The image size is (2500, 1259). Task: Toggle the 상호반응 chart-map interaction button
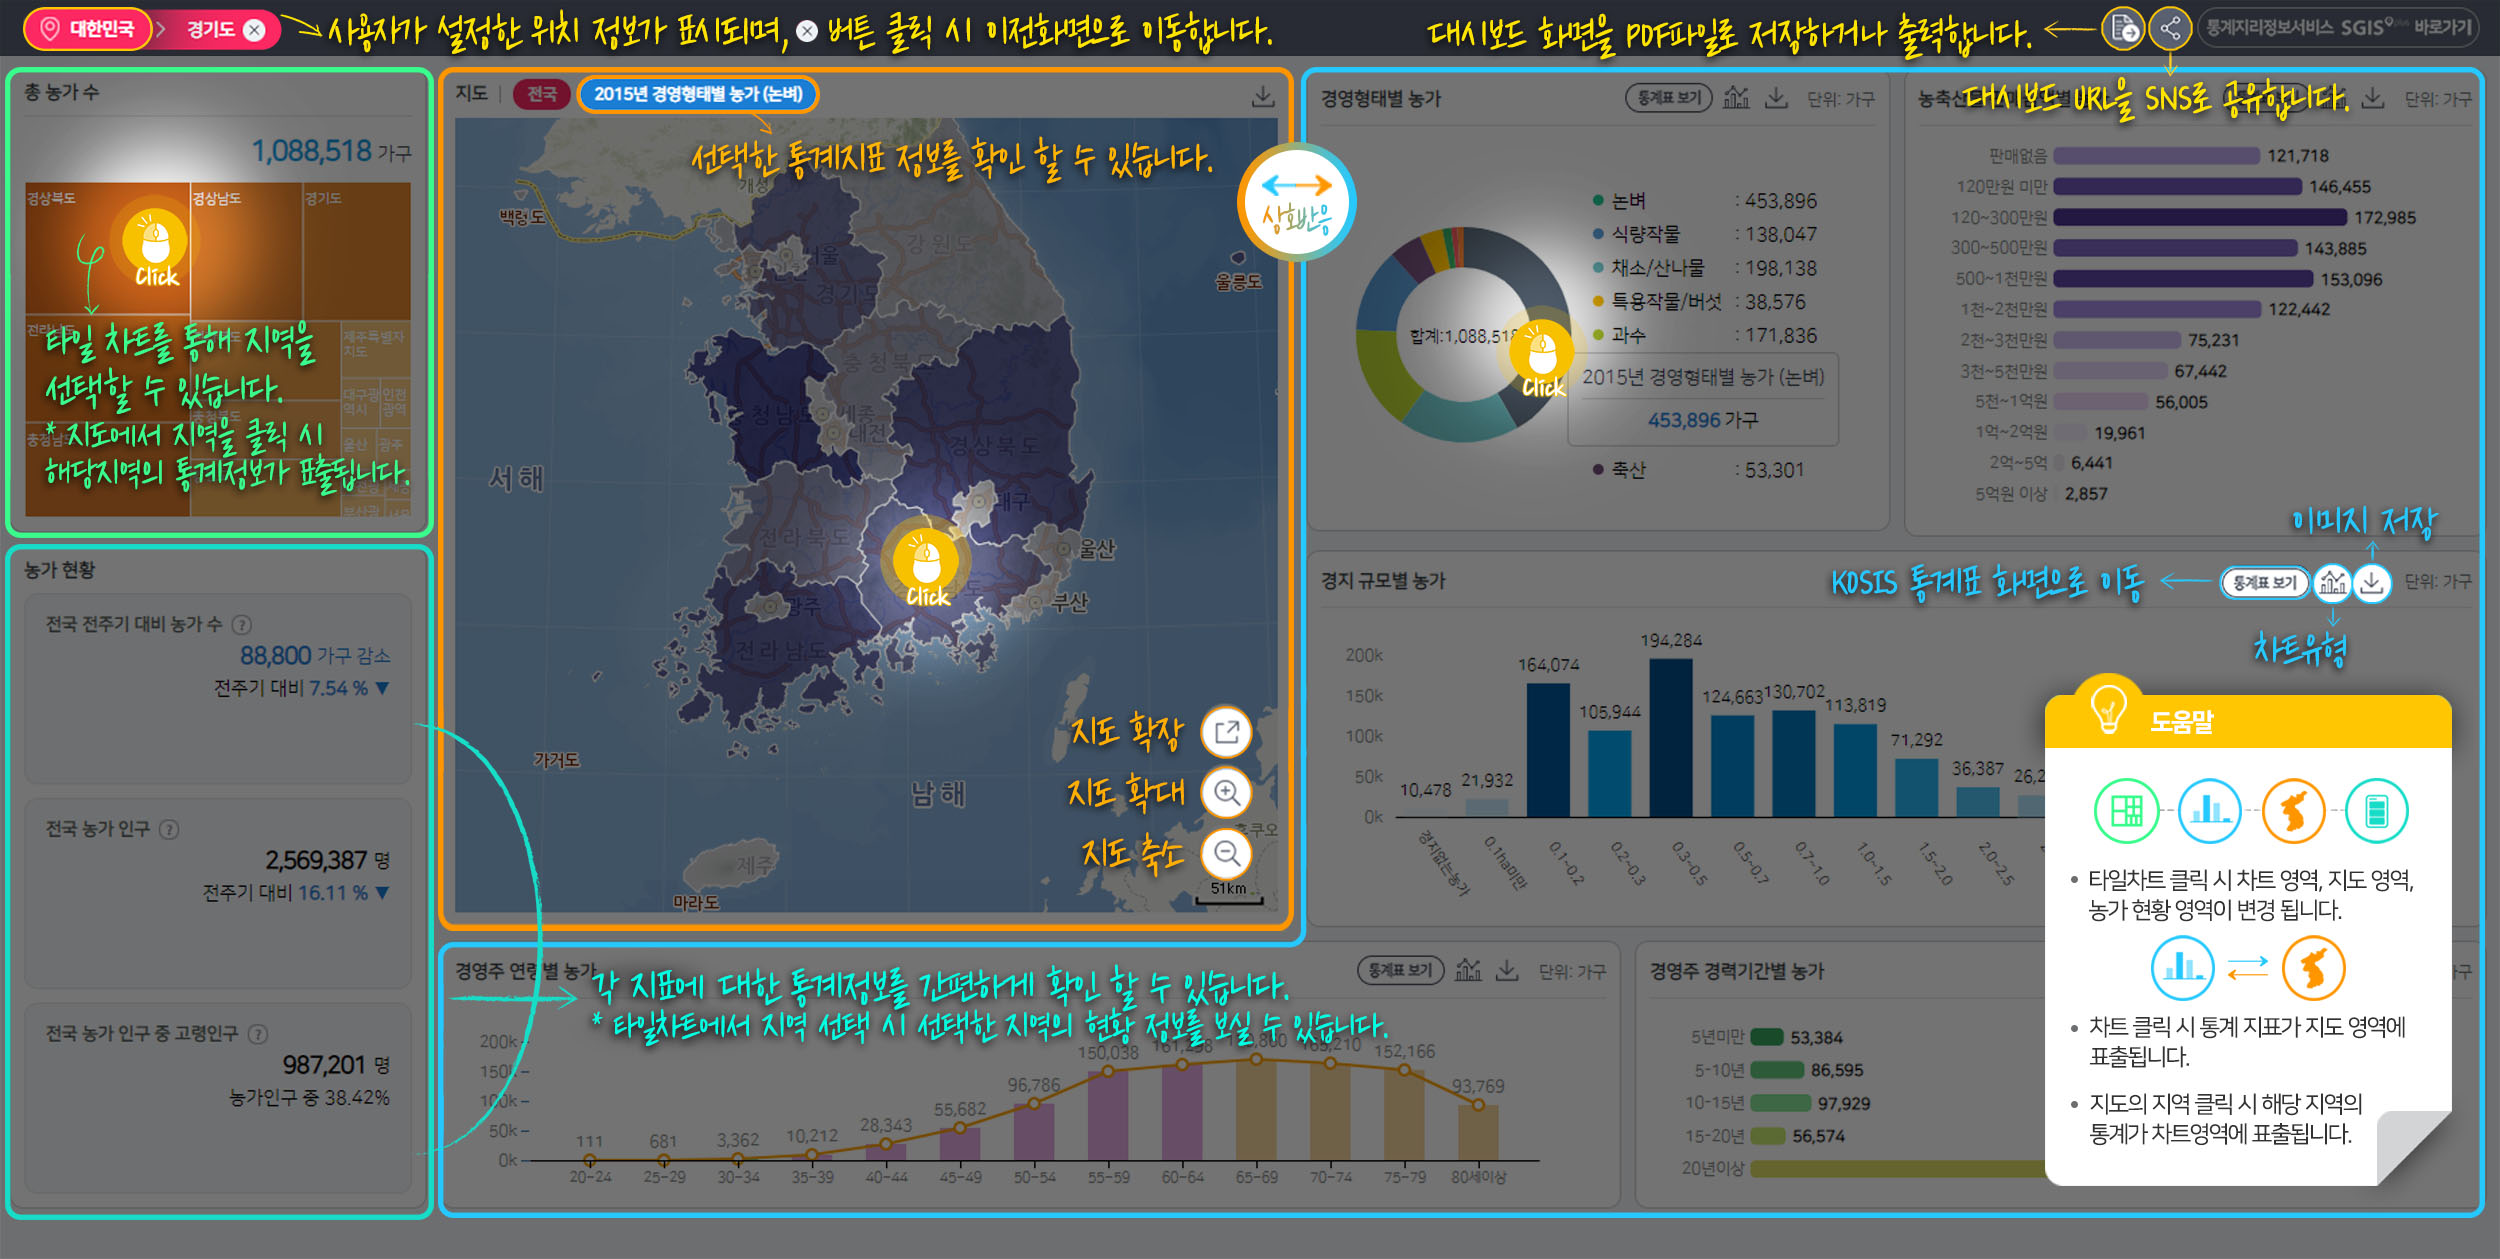click(1296, 203)
